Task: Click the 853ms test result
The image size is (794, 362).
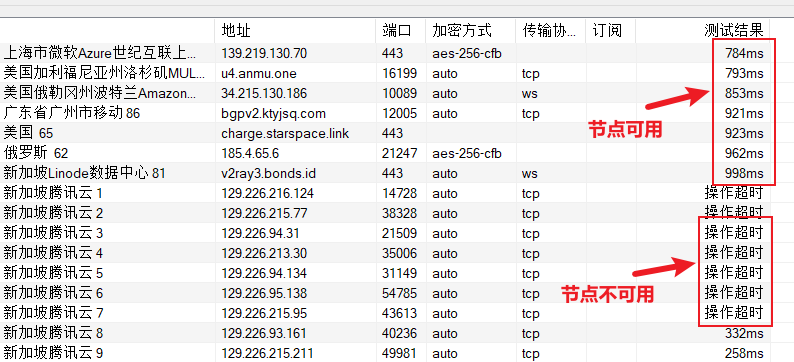Action: coord(744,94)
